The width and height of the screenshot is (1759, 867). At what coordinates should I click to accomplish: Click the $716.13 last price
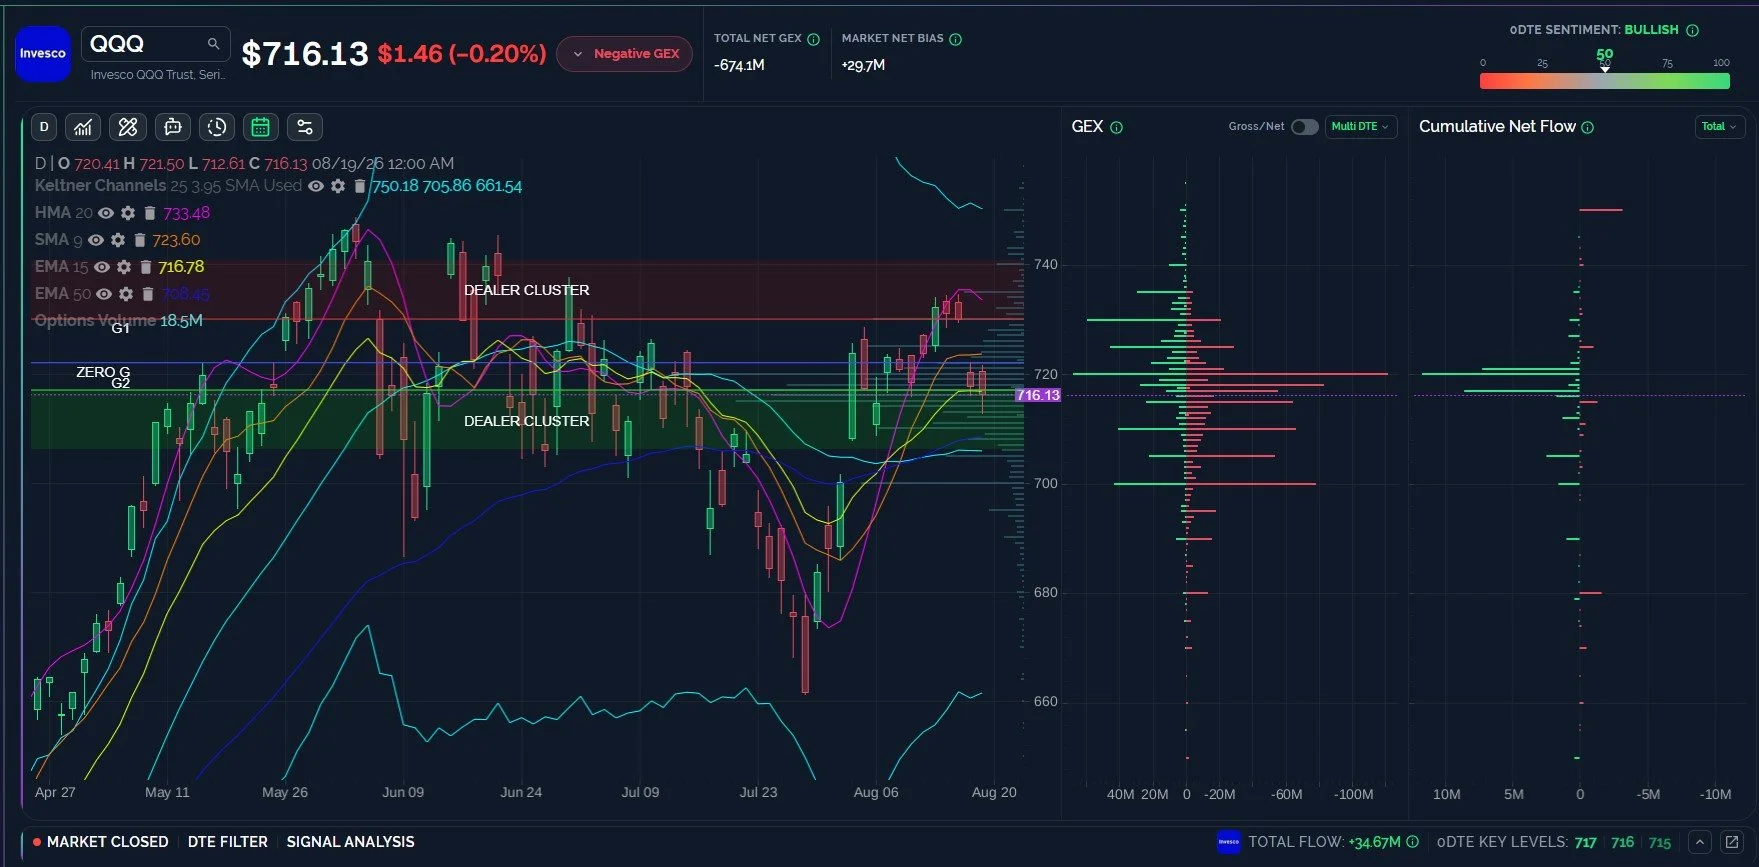[x=305, y=54]
